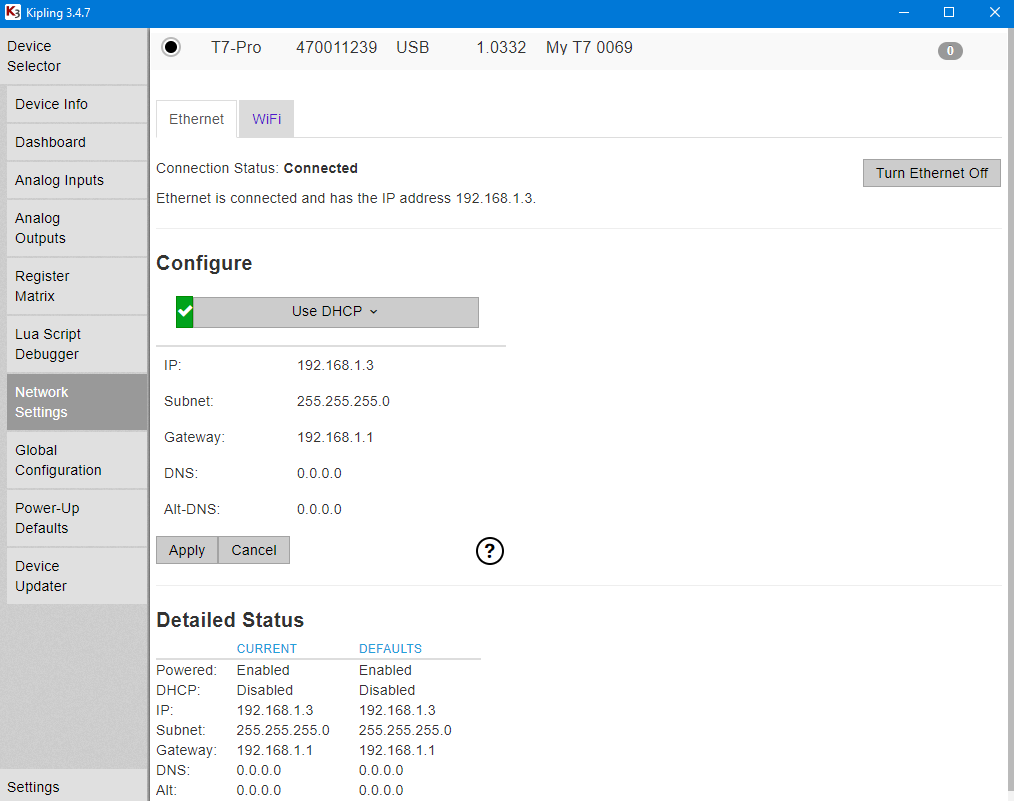
Task: Click the error count badge in the header
Action: click(x=949, y=50)
